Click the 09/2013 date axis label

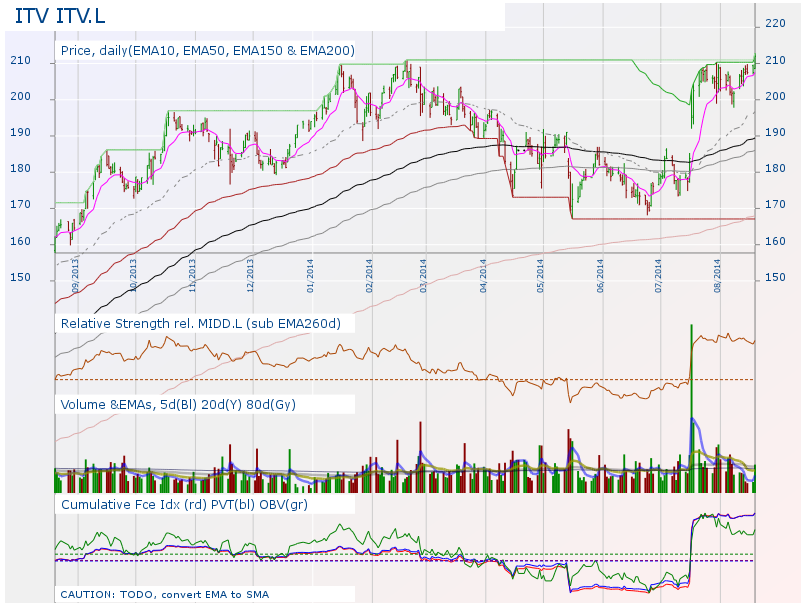[x=75, y=276]
